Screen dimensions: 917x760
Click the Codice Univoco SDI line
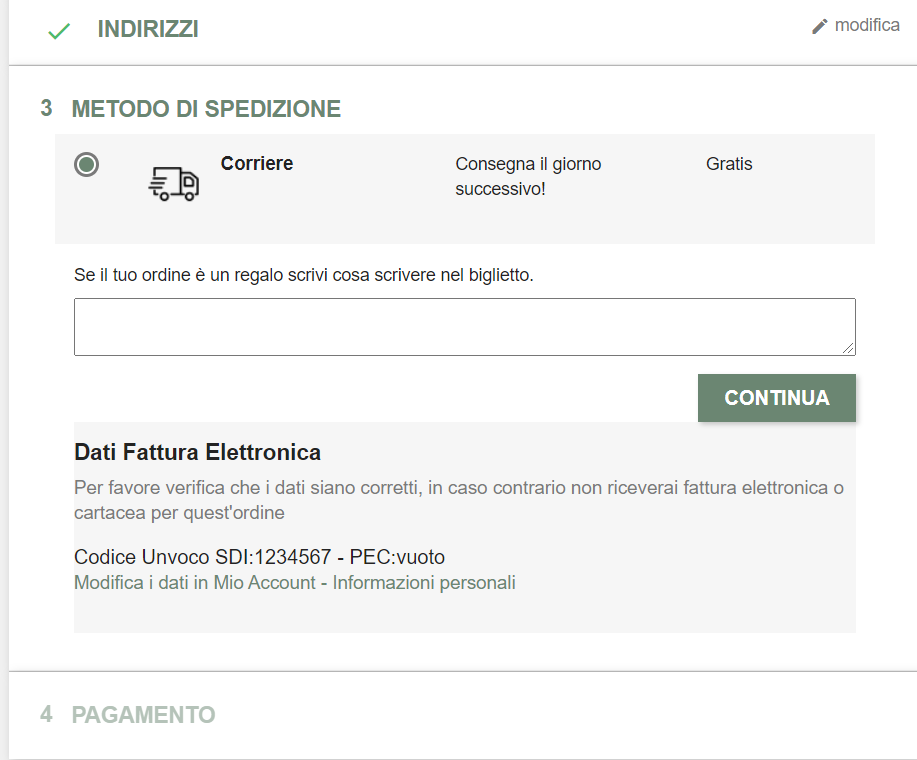(x=259, y=557)
